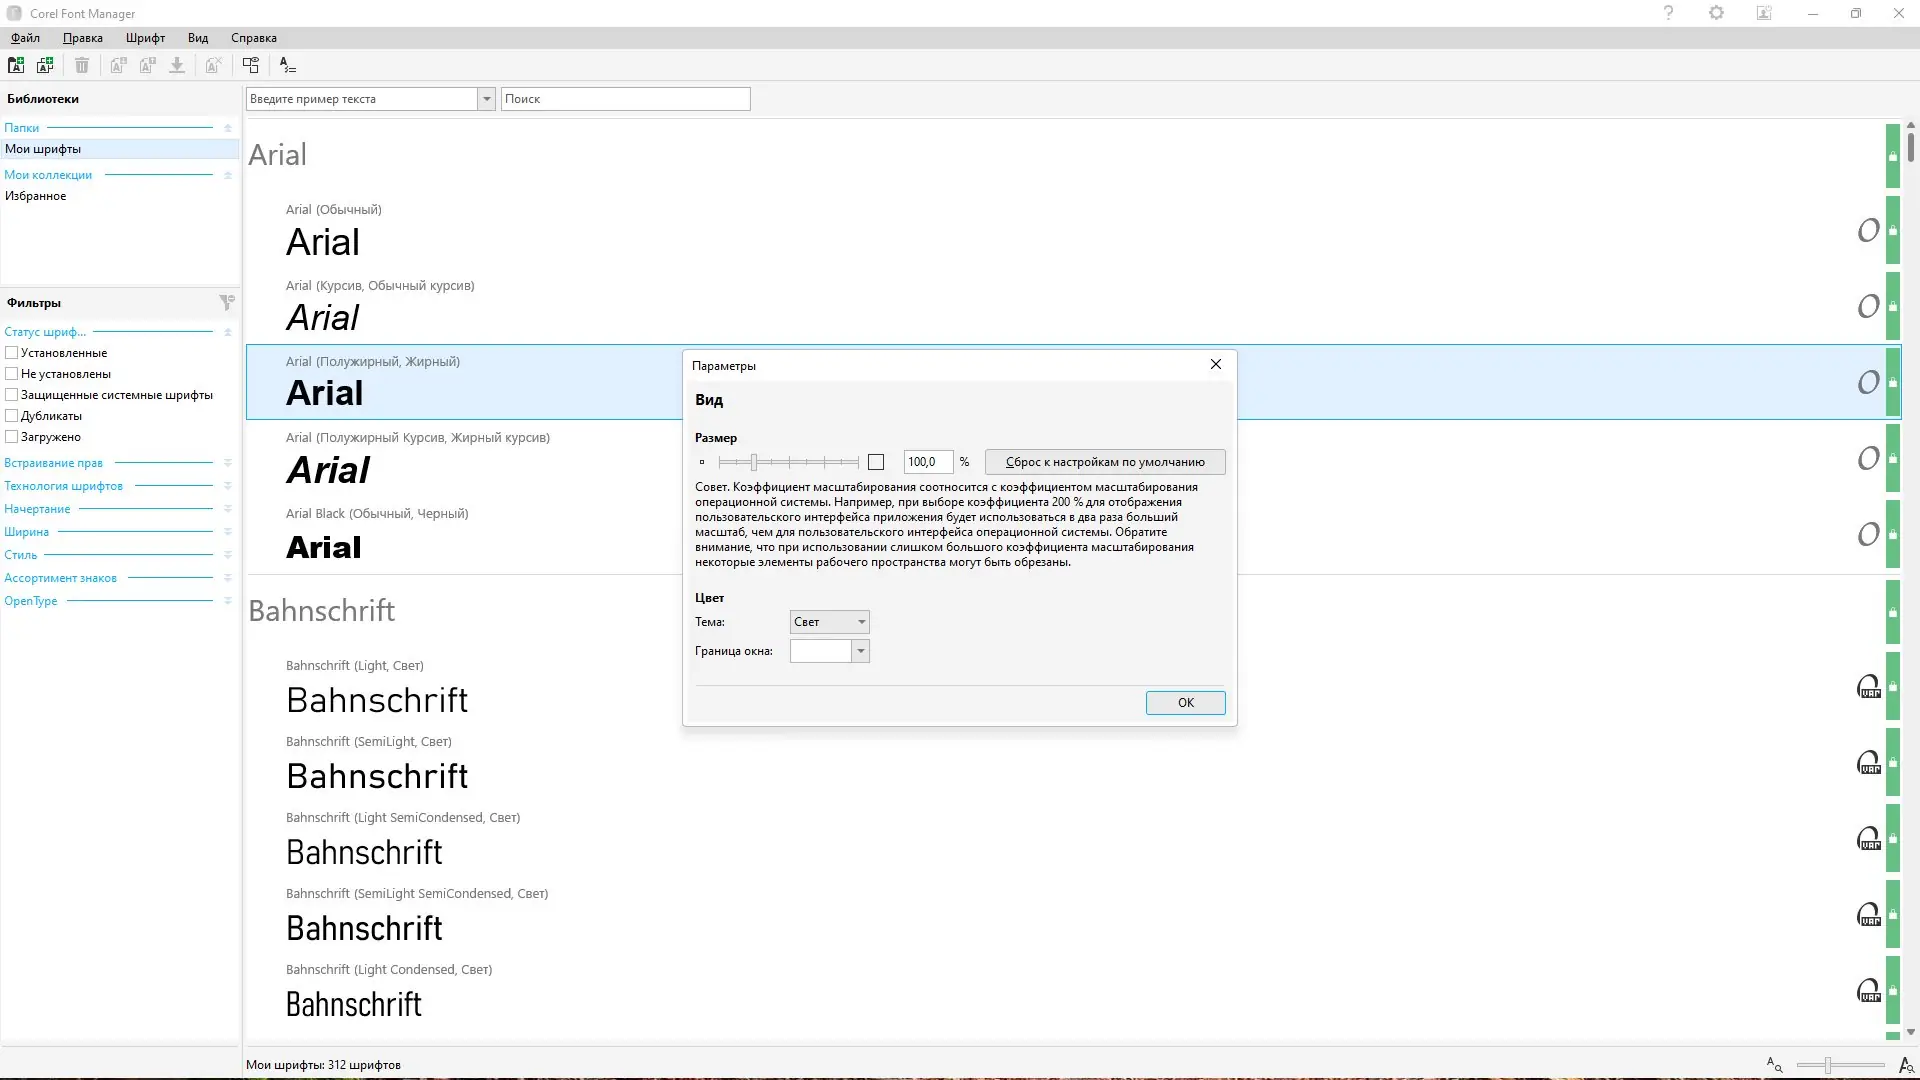Click the filter funnel icon in Фильтры
Image resolution: width=1920 pixels, height=1080 pixels.
click(227, 302)
